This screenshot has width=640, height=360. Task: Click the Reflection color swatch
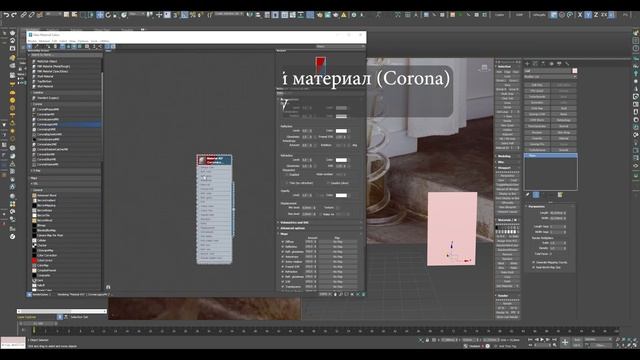pyautogui.click(x=341, y=131)
